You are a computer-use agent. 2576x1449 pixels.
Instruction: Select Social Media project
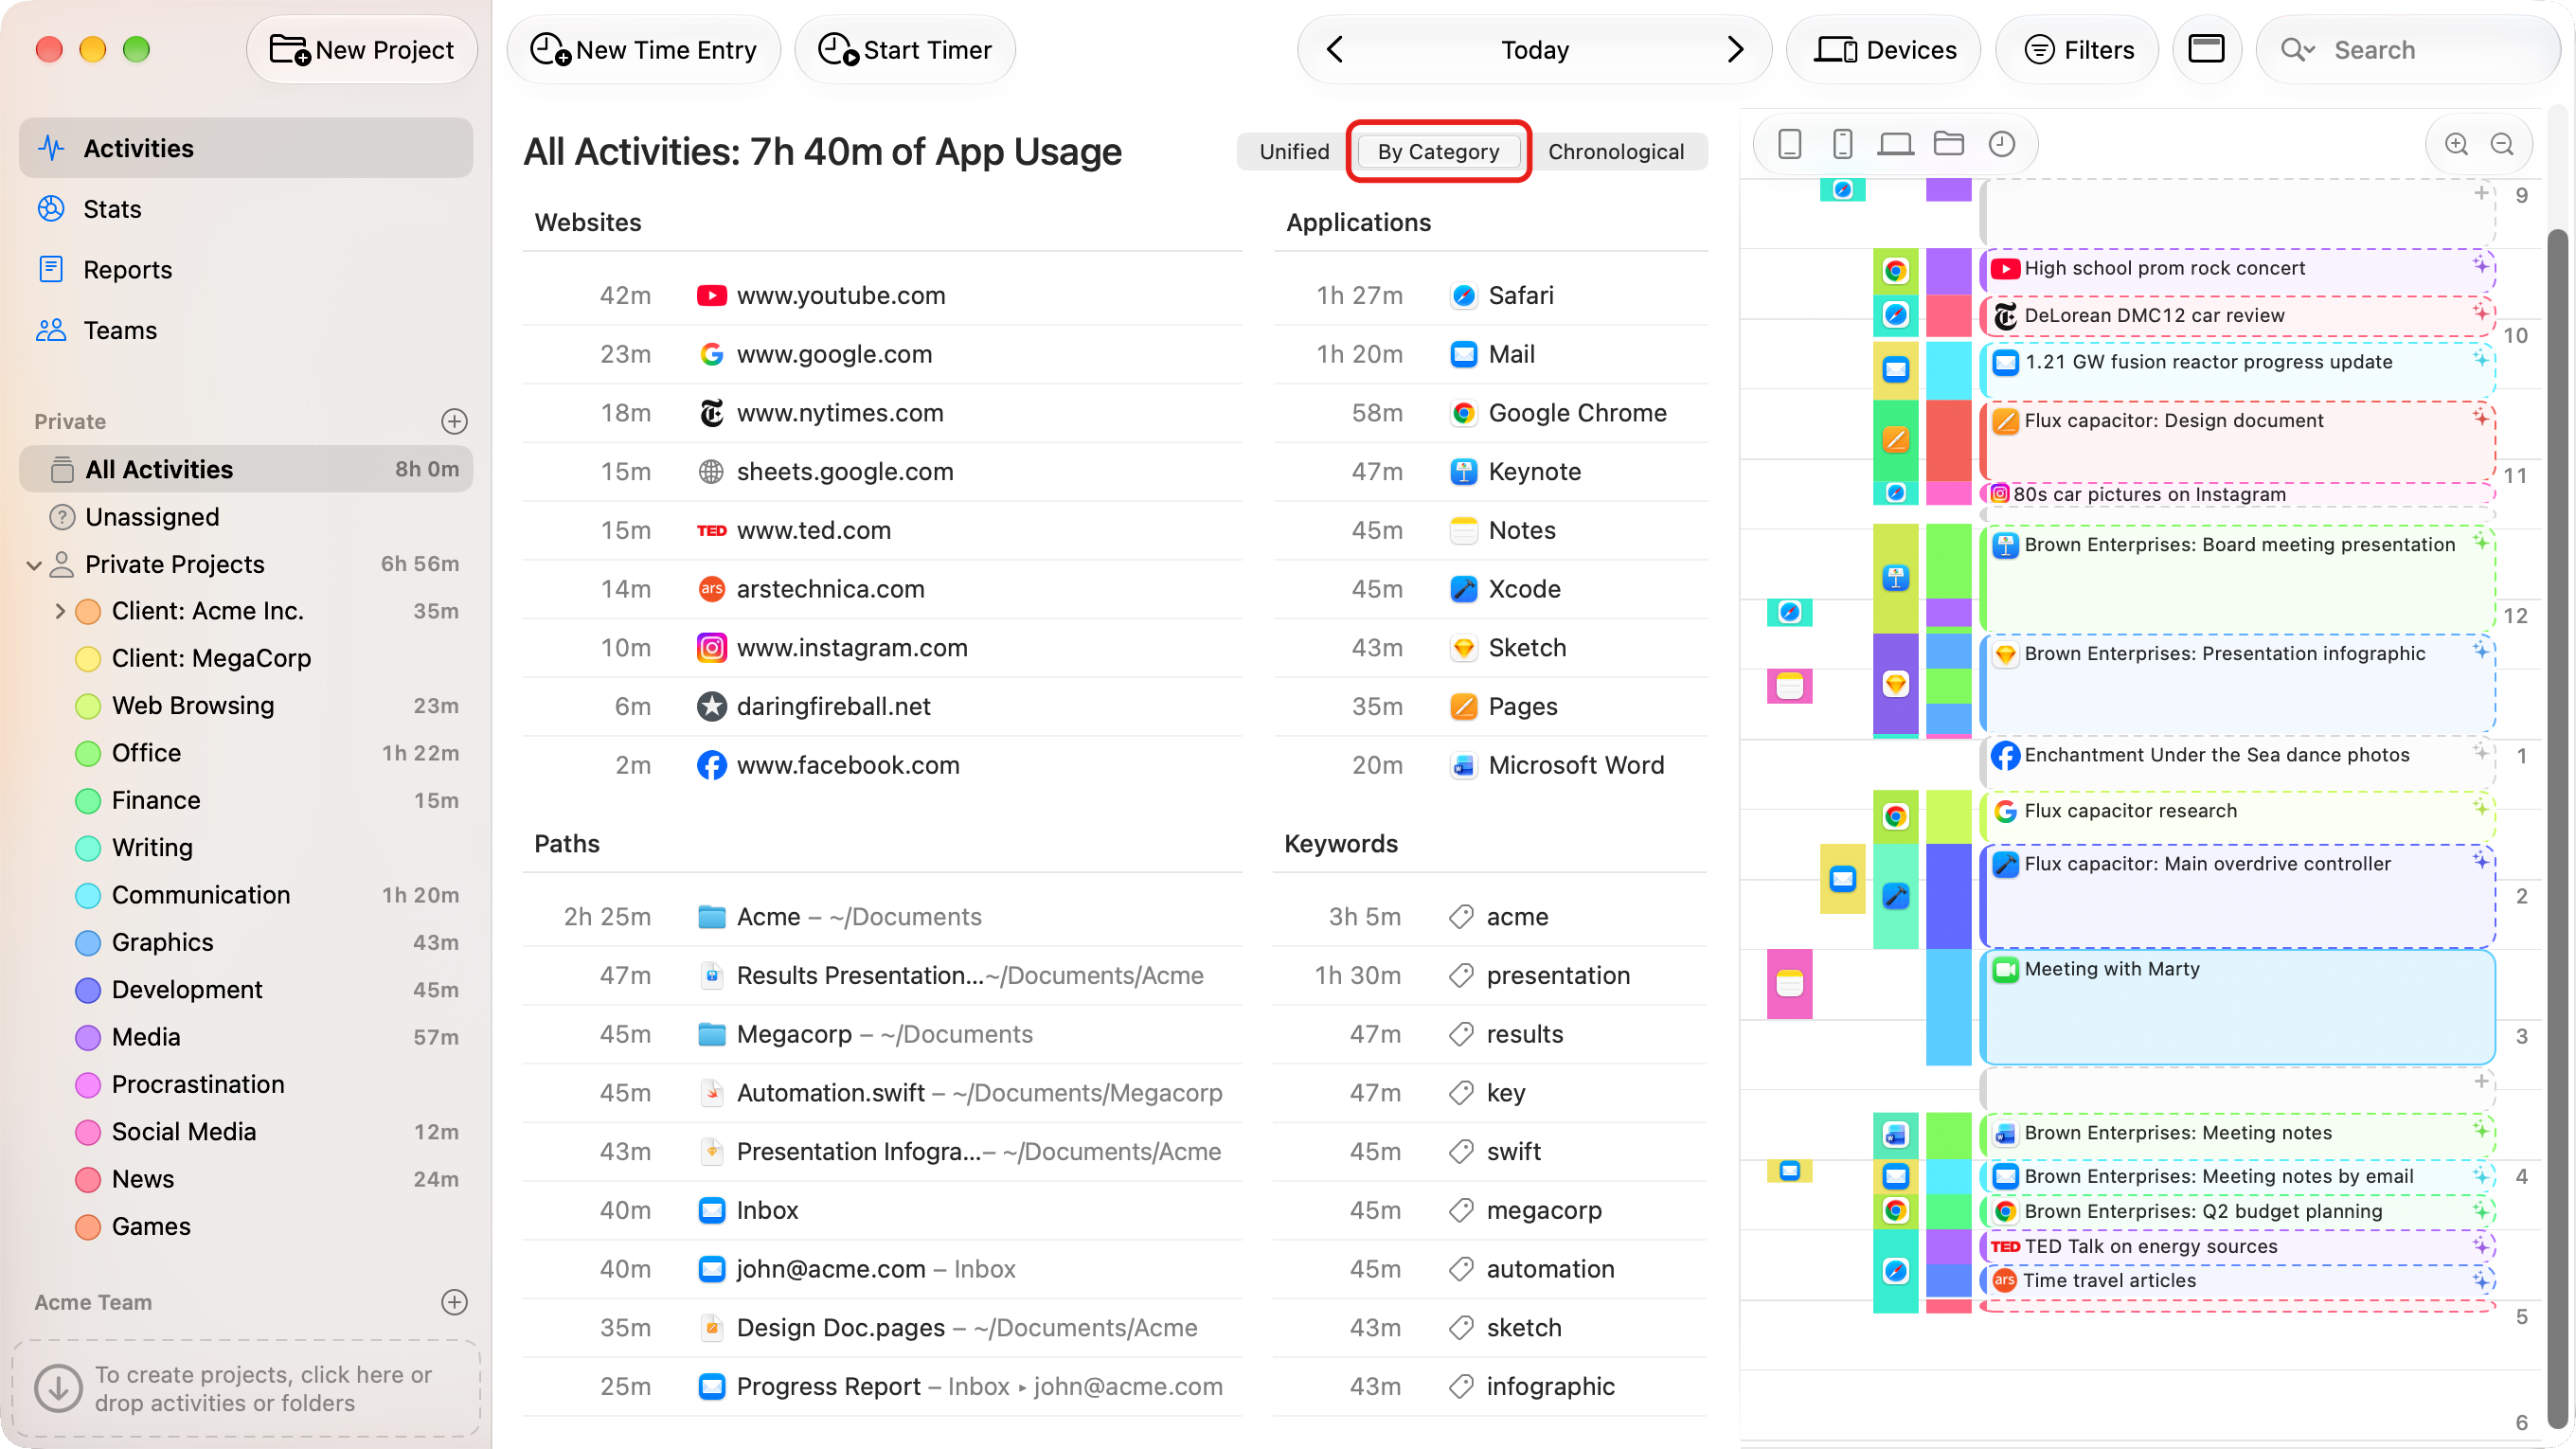pyautogui.click(x=246, y=1131)
